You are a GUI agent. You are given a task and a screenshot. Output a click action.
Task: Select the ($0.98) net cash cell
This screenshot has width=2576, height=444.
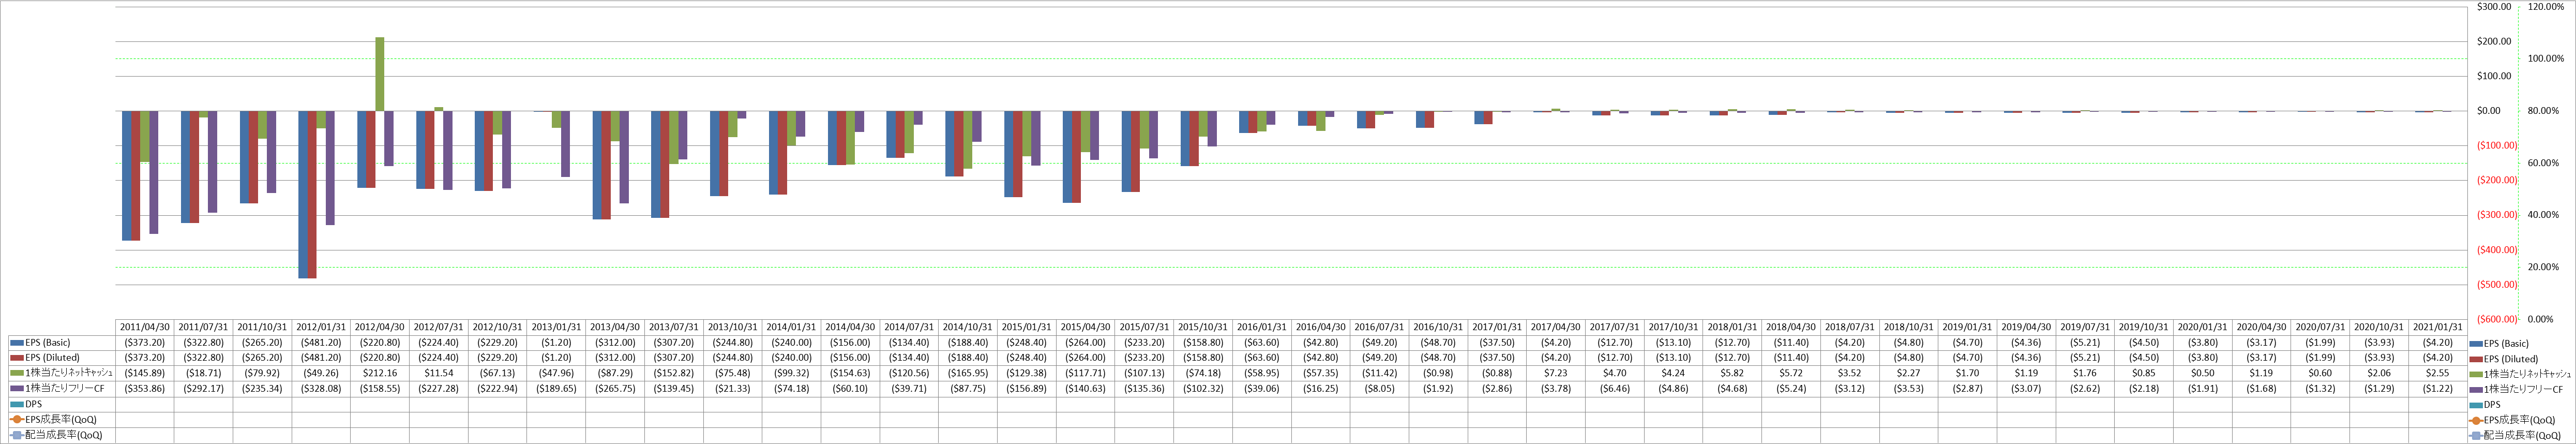click(1438, 373)
